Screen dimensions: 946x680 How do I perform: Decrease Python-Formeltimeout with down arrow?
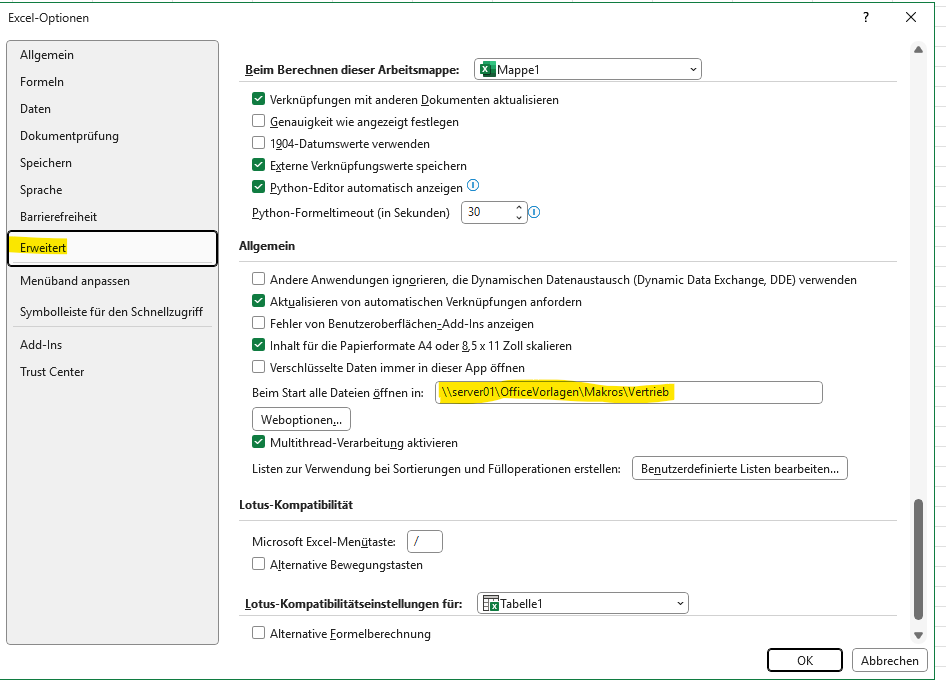point(519,217)
